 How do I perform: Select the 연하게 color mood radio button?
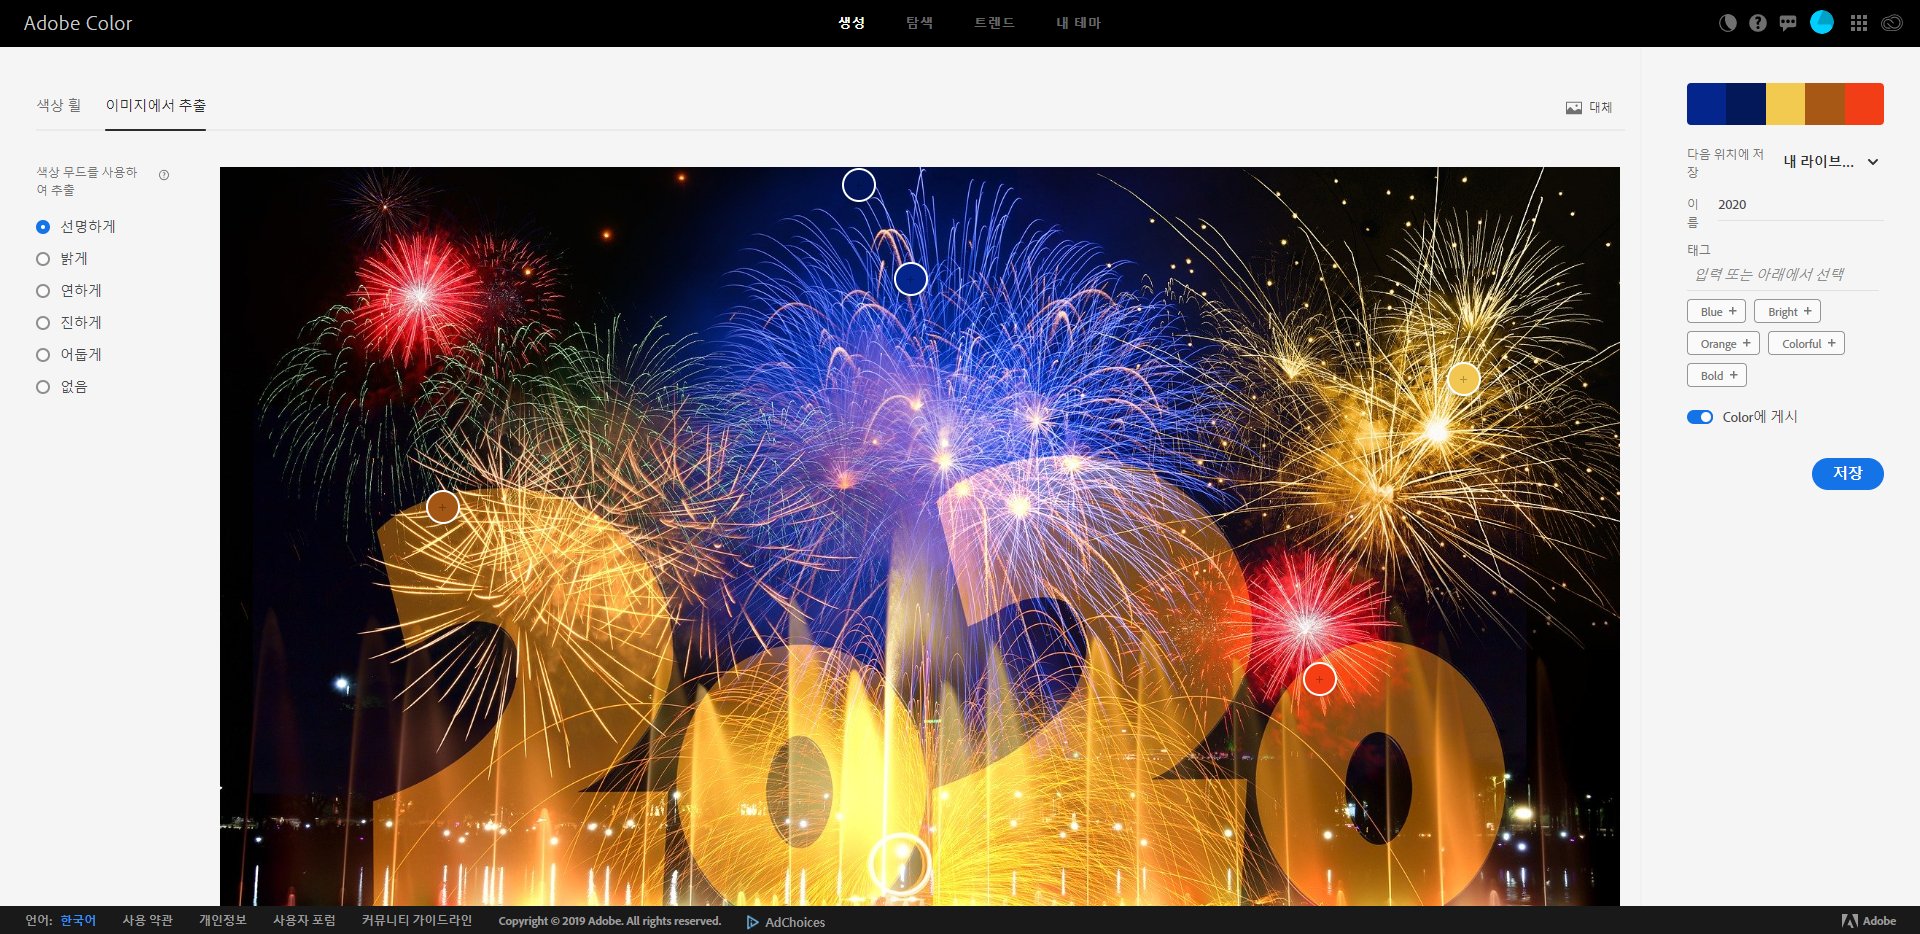[x=43, y=291]
